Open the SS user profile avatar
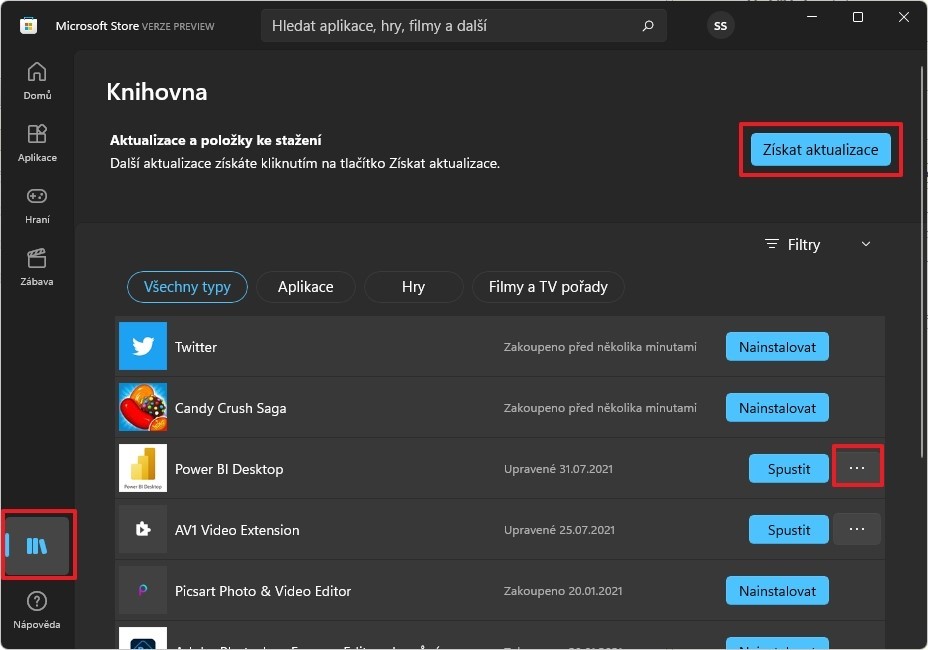Viewport: 928px width, 650px height. pyautogui.click(x=720, y=26)
